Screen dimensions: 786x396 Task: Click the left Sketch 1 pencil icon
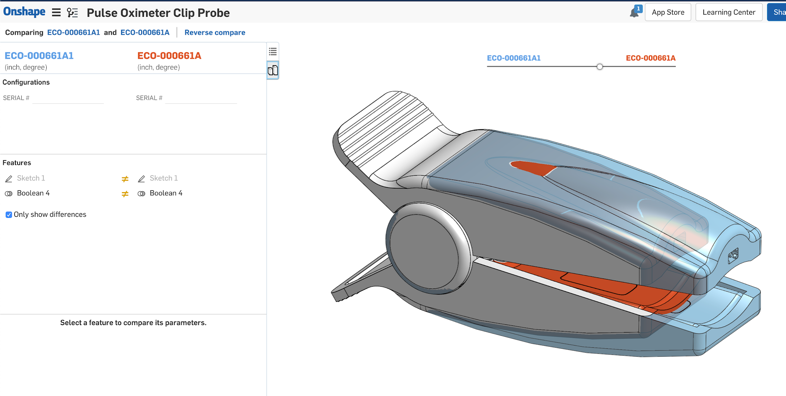tap(9, 178)
